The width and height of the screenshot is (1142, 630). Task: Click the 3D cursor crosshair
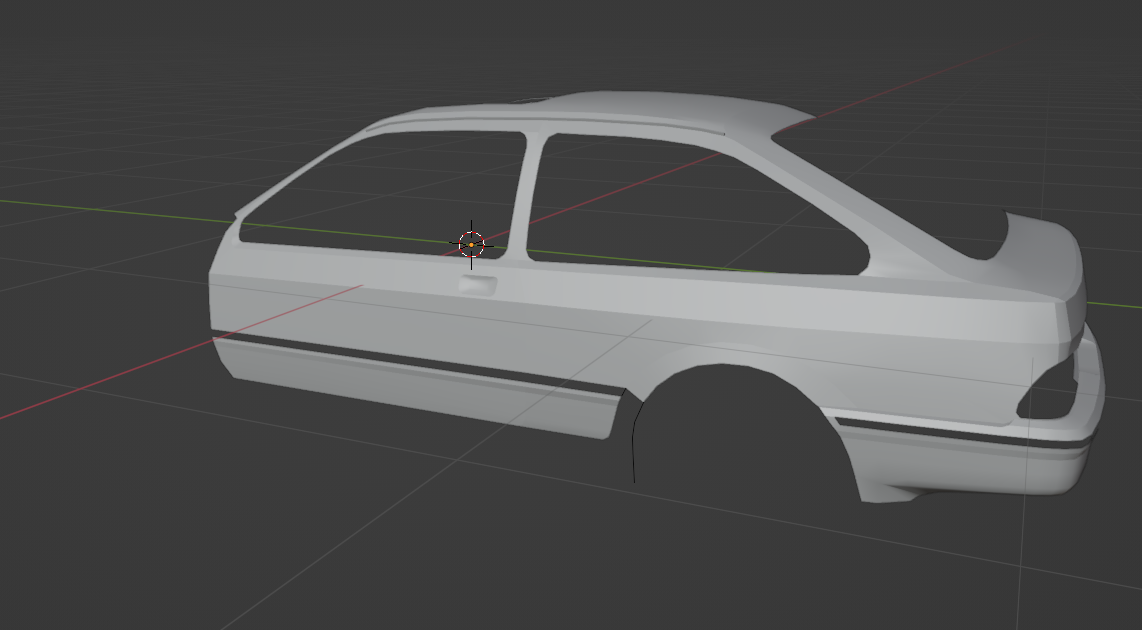point(471,245)
